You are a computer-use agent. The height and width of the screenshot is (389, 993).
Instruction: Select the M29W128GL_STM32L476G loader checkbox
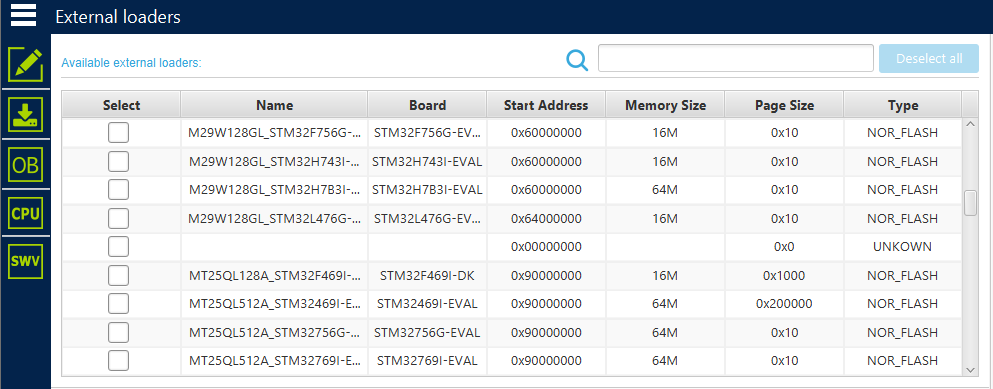click(118, 219)
